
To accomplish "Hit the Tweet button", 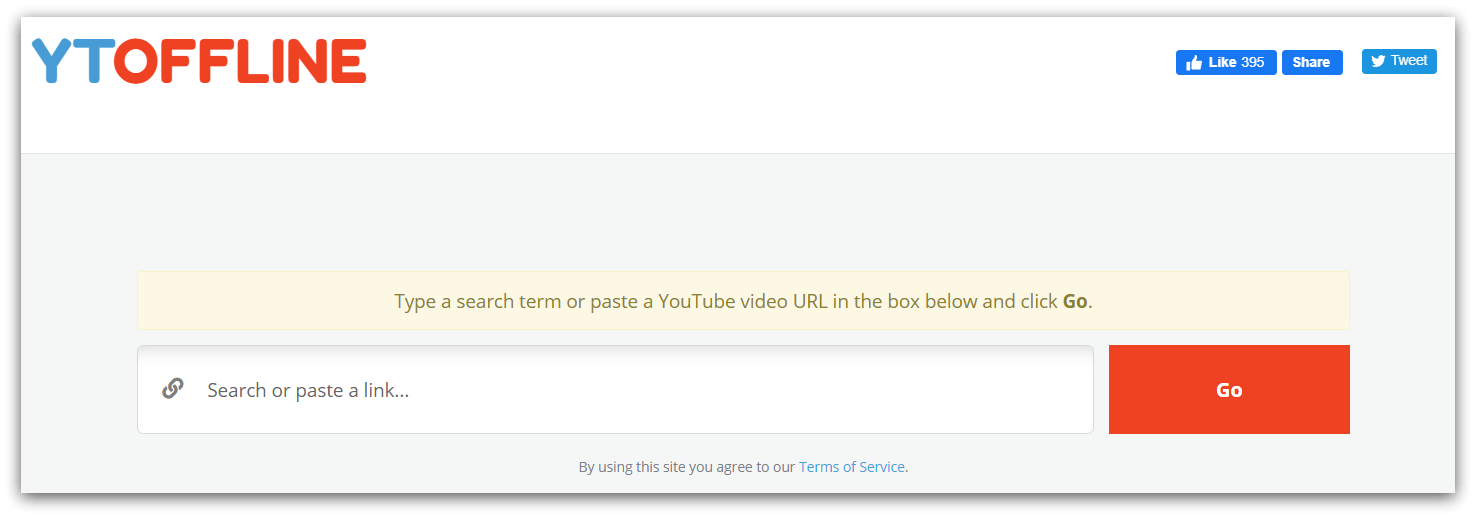I will (1399, 61).
